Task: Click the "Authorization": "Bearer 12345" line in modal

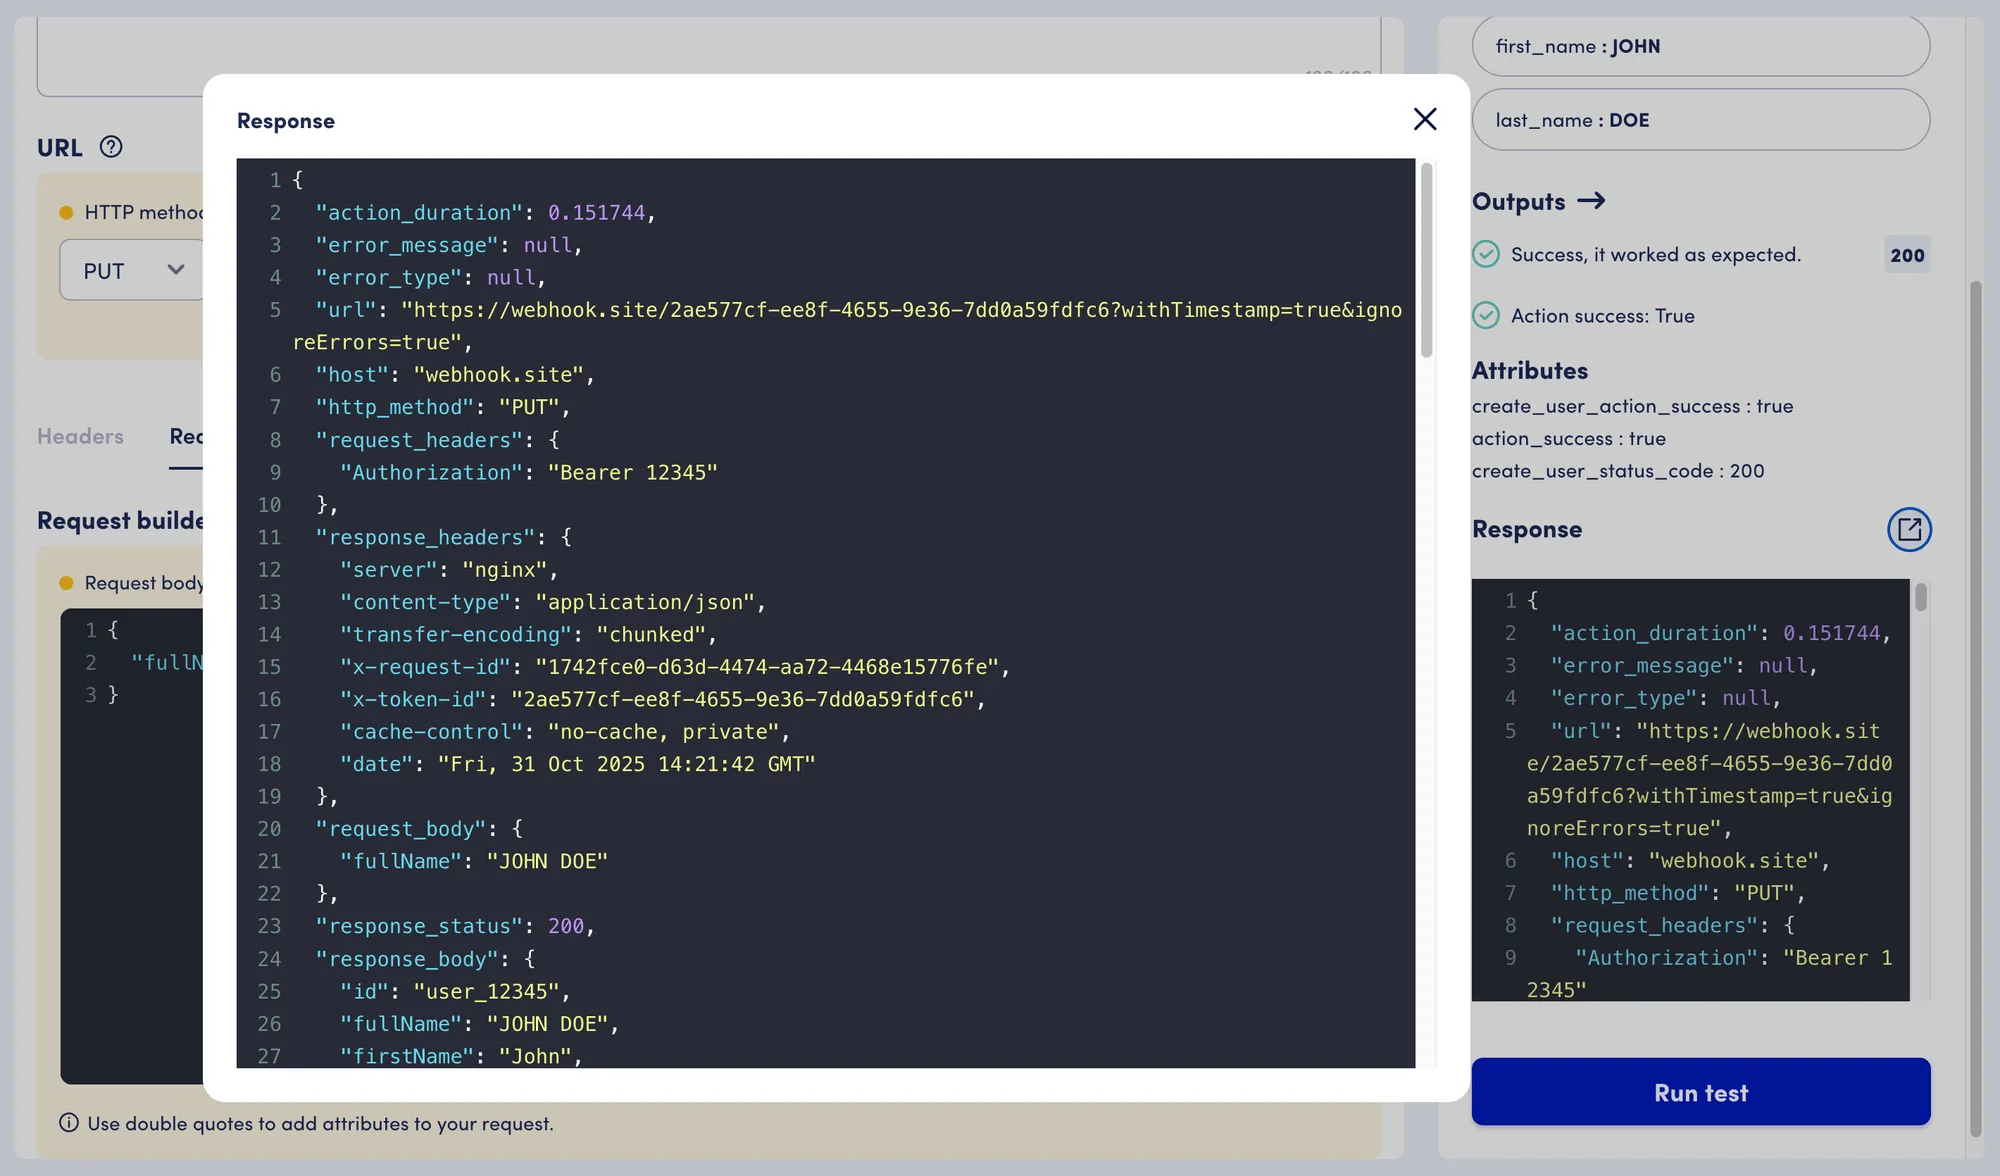Action: pos(528,472)
